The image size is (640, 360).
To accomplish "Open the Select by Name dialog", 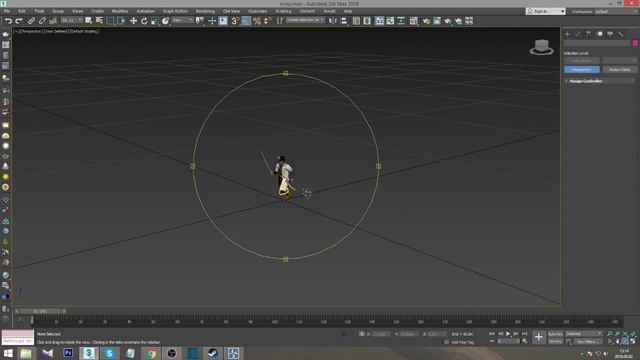I will pyautogui.click(x=99, y=21).
